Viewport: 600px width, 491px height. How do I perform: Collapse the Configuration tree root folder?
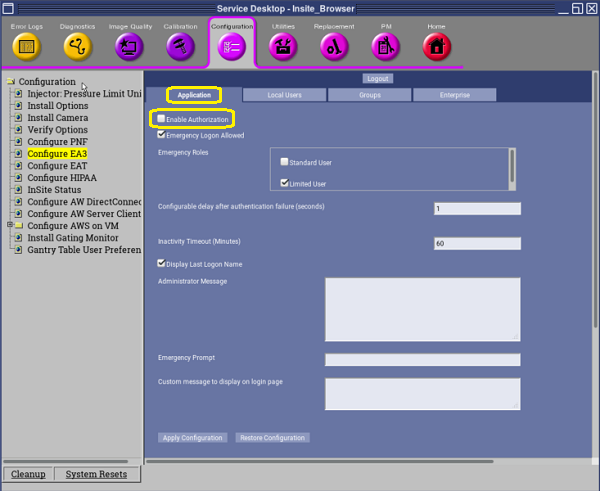tap(10, 82)
